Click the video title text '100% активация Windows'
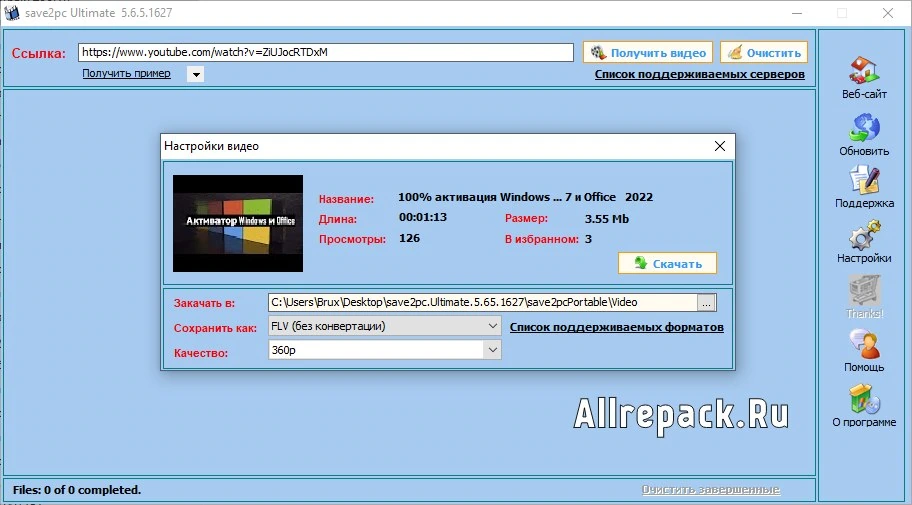Viewport: 912px width, 505px height. pyautogui.click(x=474, y=197)
